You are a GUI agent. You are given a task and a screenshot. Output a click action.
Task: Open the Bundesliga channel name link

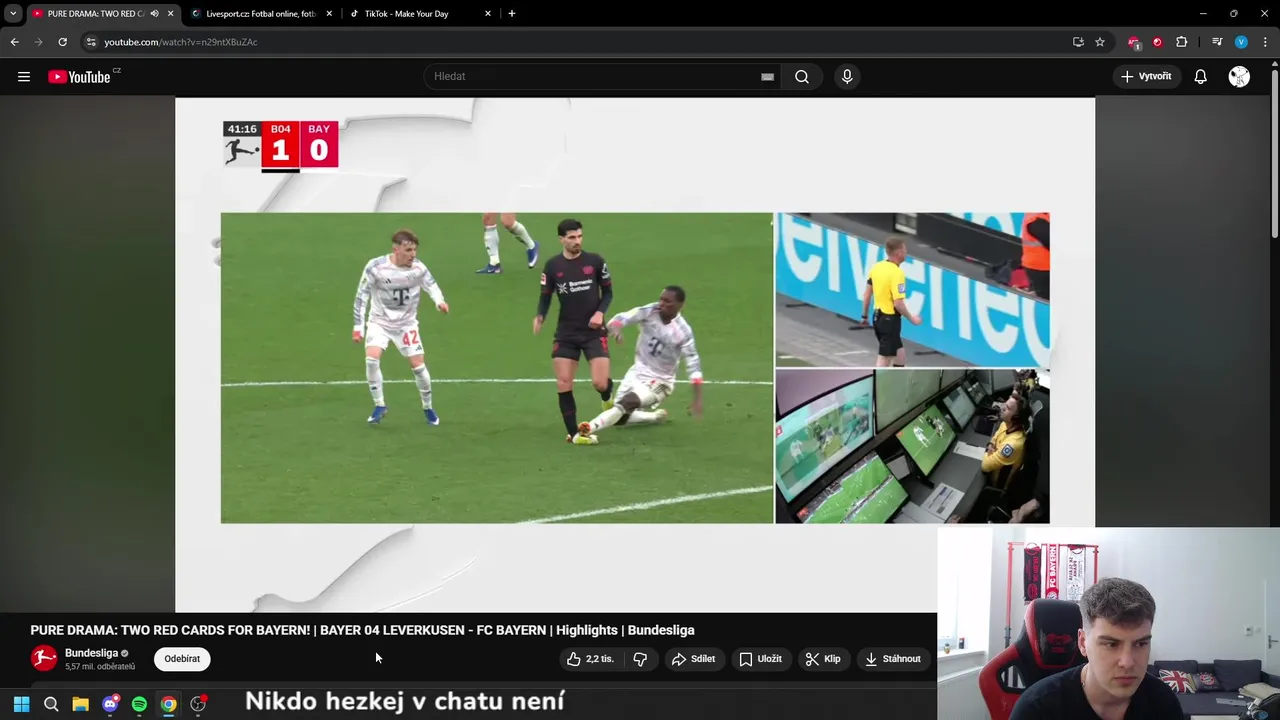91,653
